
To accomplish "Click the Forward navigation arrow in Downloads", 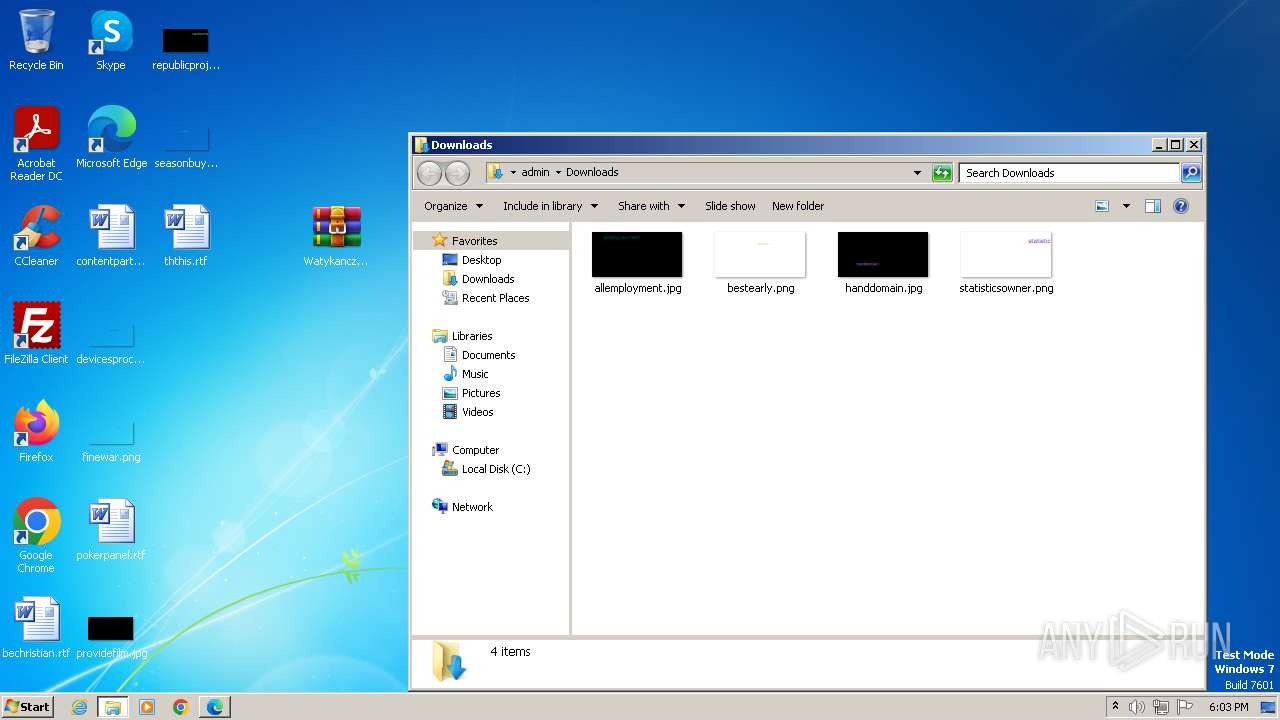I will 457,173.
